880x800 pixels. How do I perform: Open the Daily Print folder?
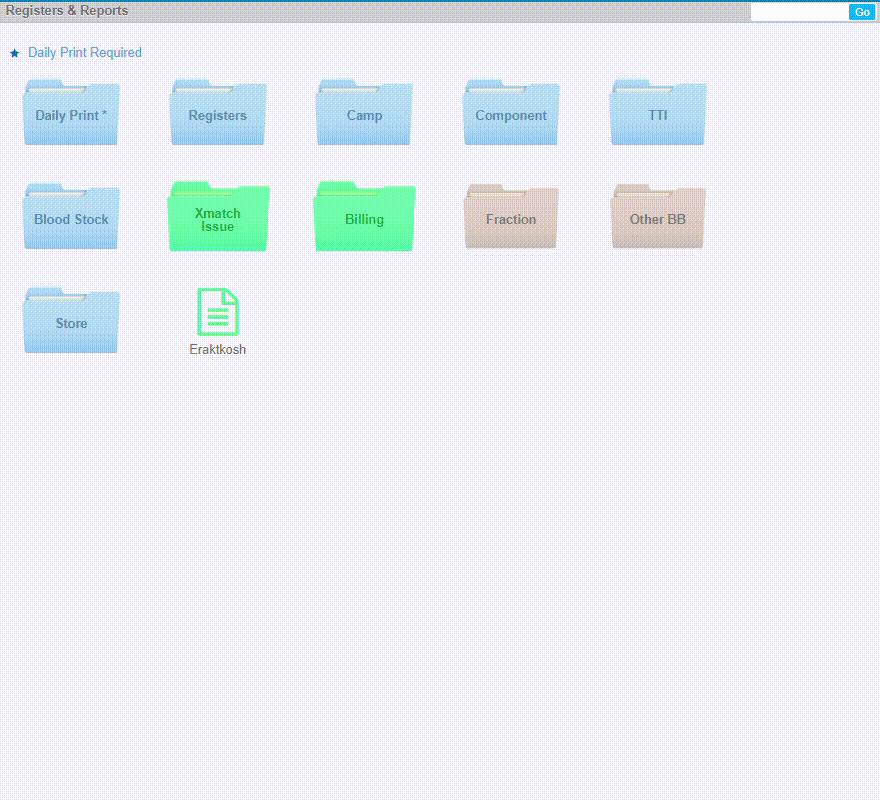(71, 114)
